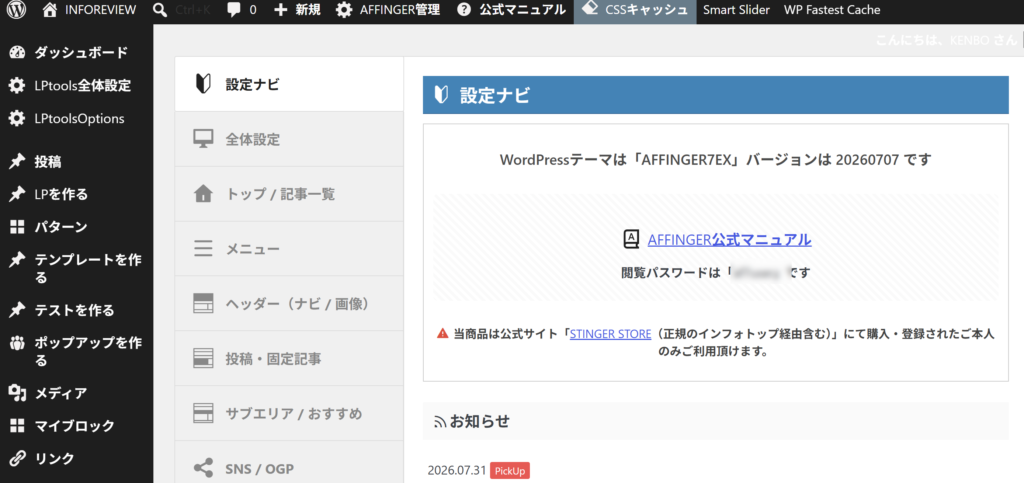Click the layout icon for 投稿・固定記事
1024x483 pixels.
204,358
